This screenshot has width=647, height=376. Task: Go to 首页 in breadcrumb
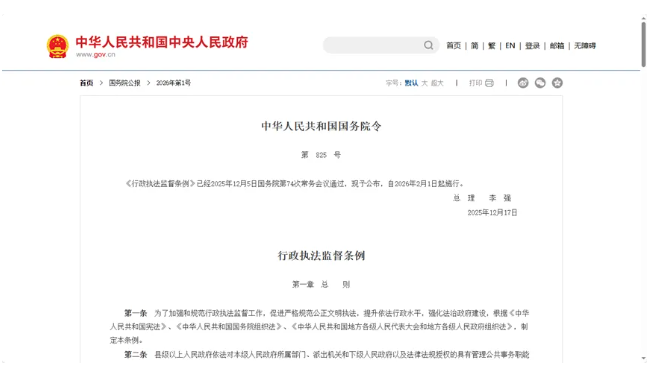click(86, 83)
